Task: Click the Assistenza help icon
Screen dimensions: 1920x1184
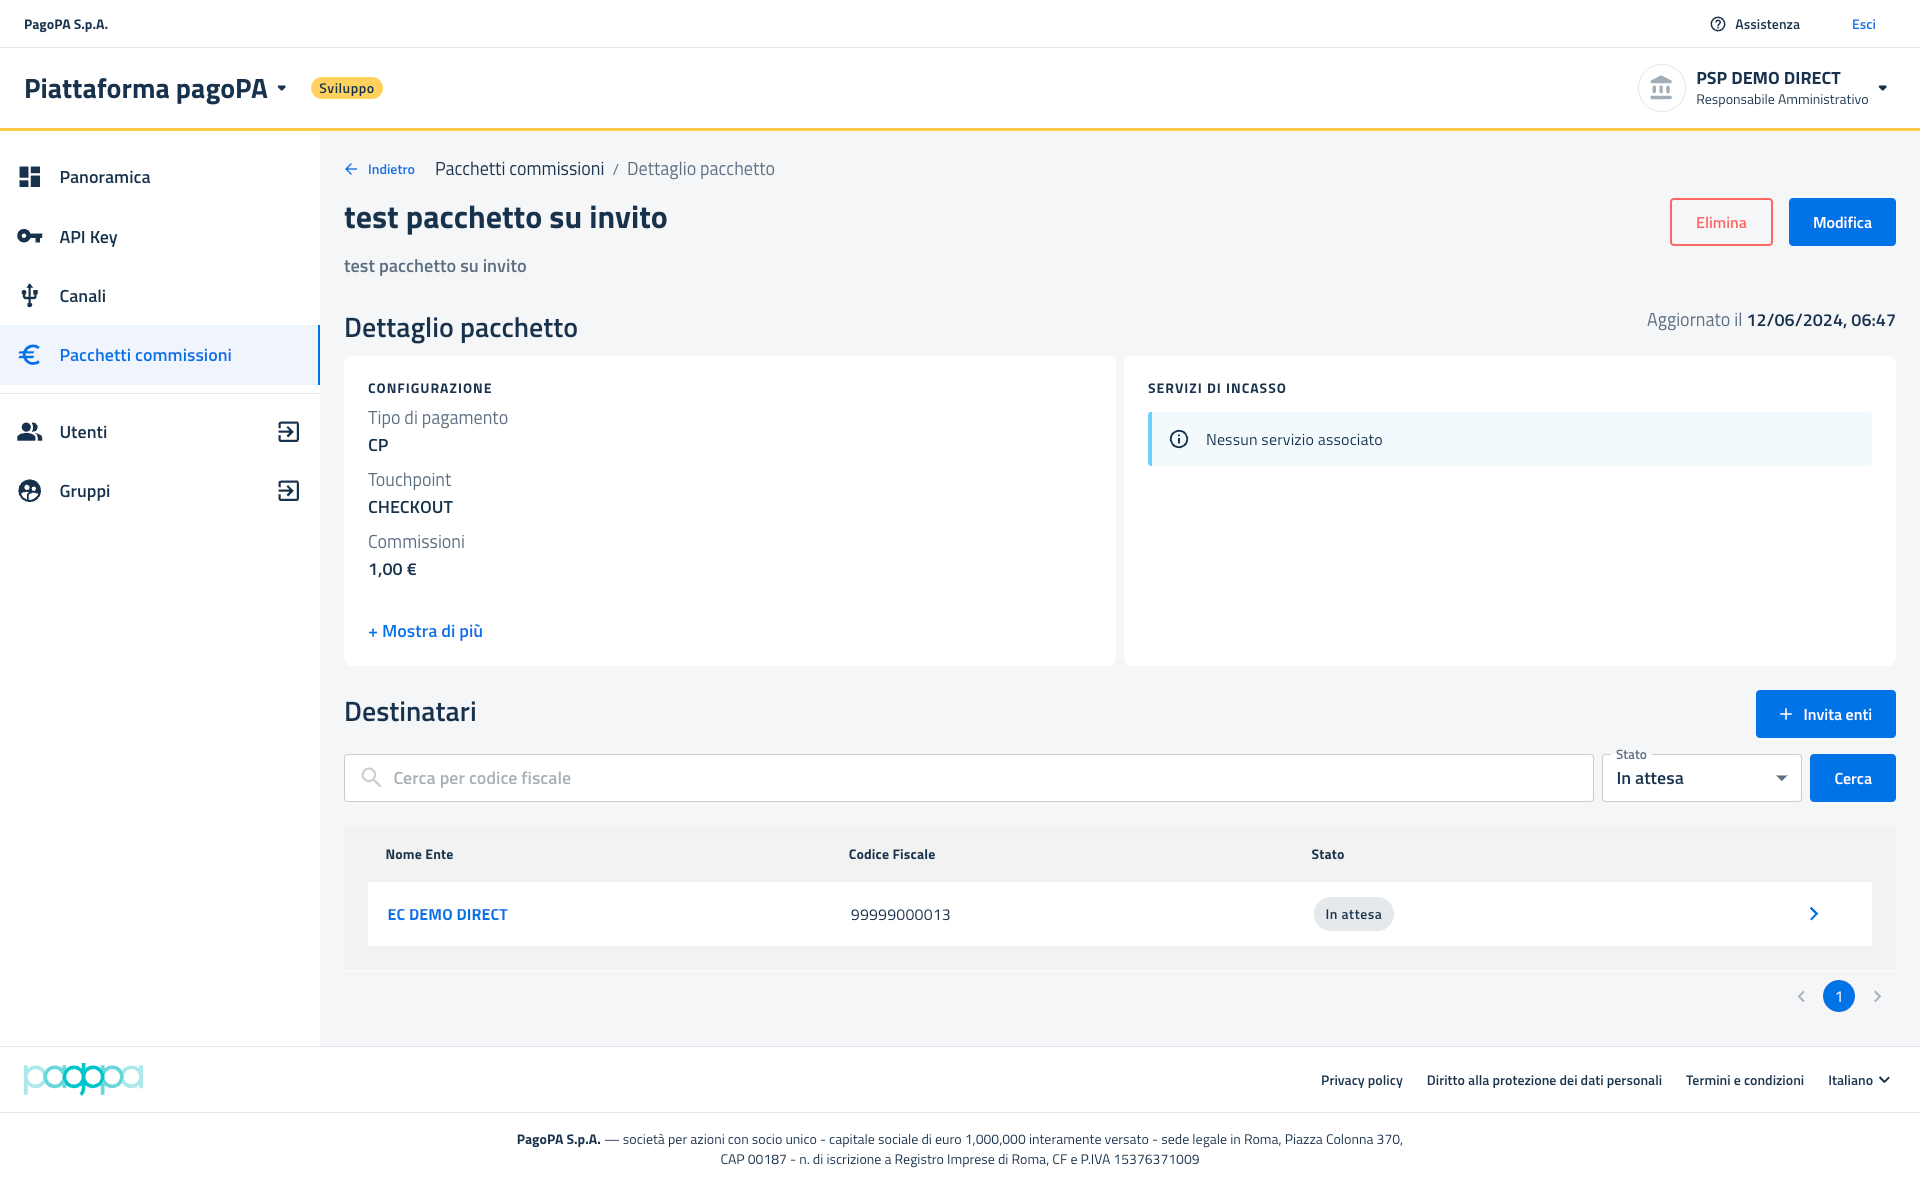Action: coord(1718,24)
